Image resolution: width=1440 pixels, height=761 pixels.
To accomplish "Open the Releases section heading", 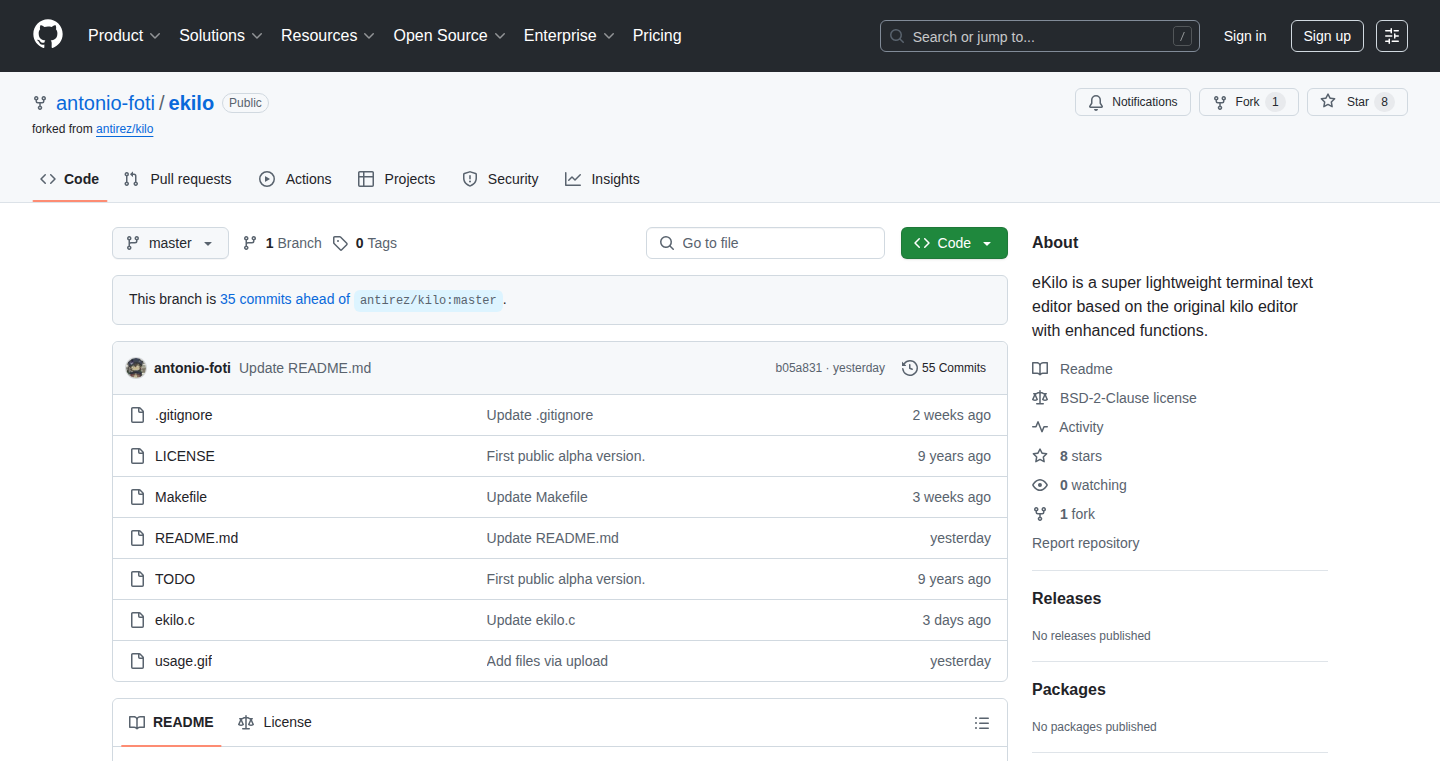I will tap(1066, 598).
